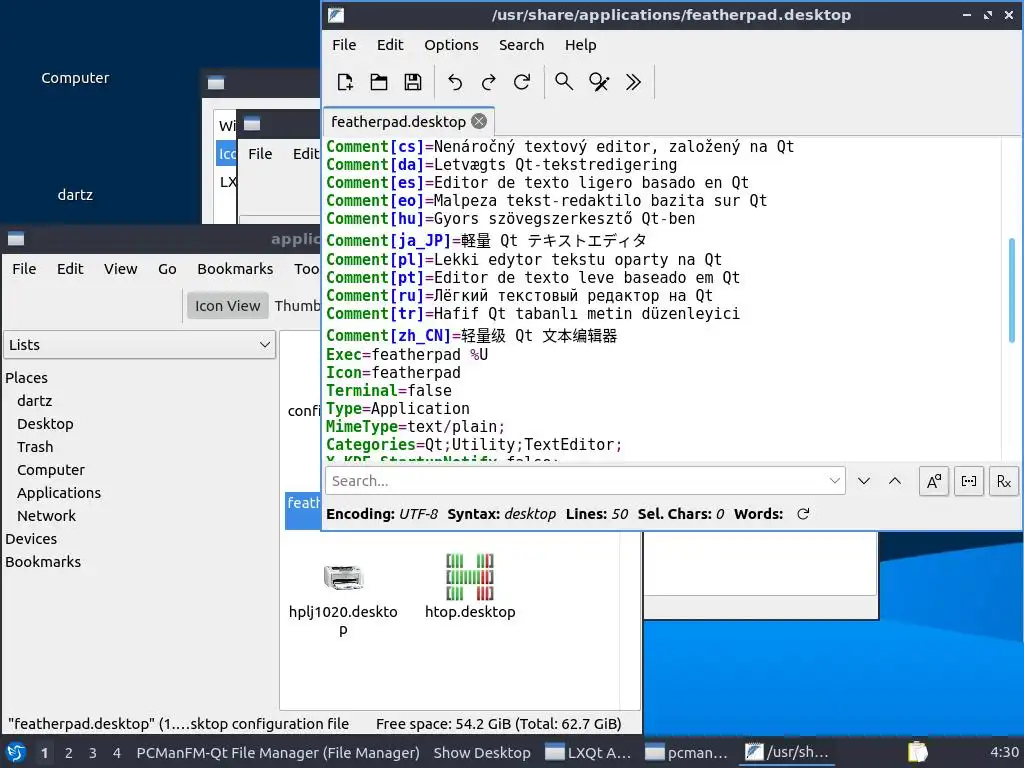Click Encoding: UTF-8 in status bar
Viewport: 1024px width, 768px height.
pyautogui.click(x=382, y=514)
